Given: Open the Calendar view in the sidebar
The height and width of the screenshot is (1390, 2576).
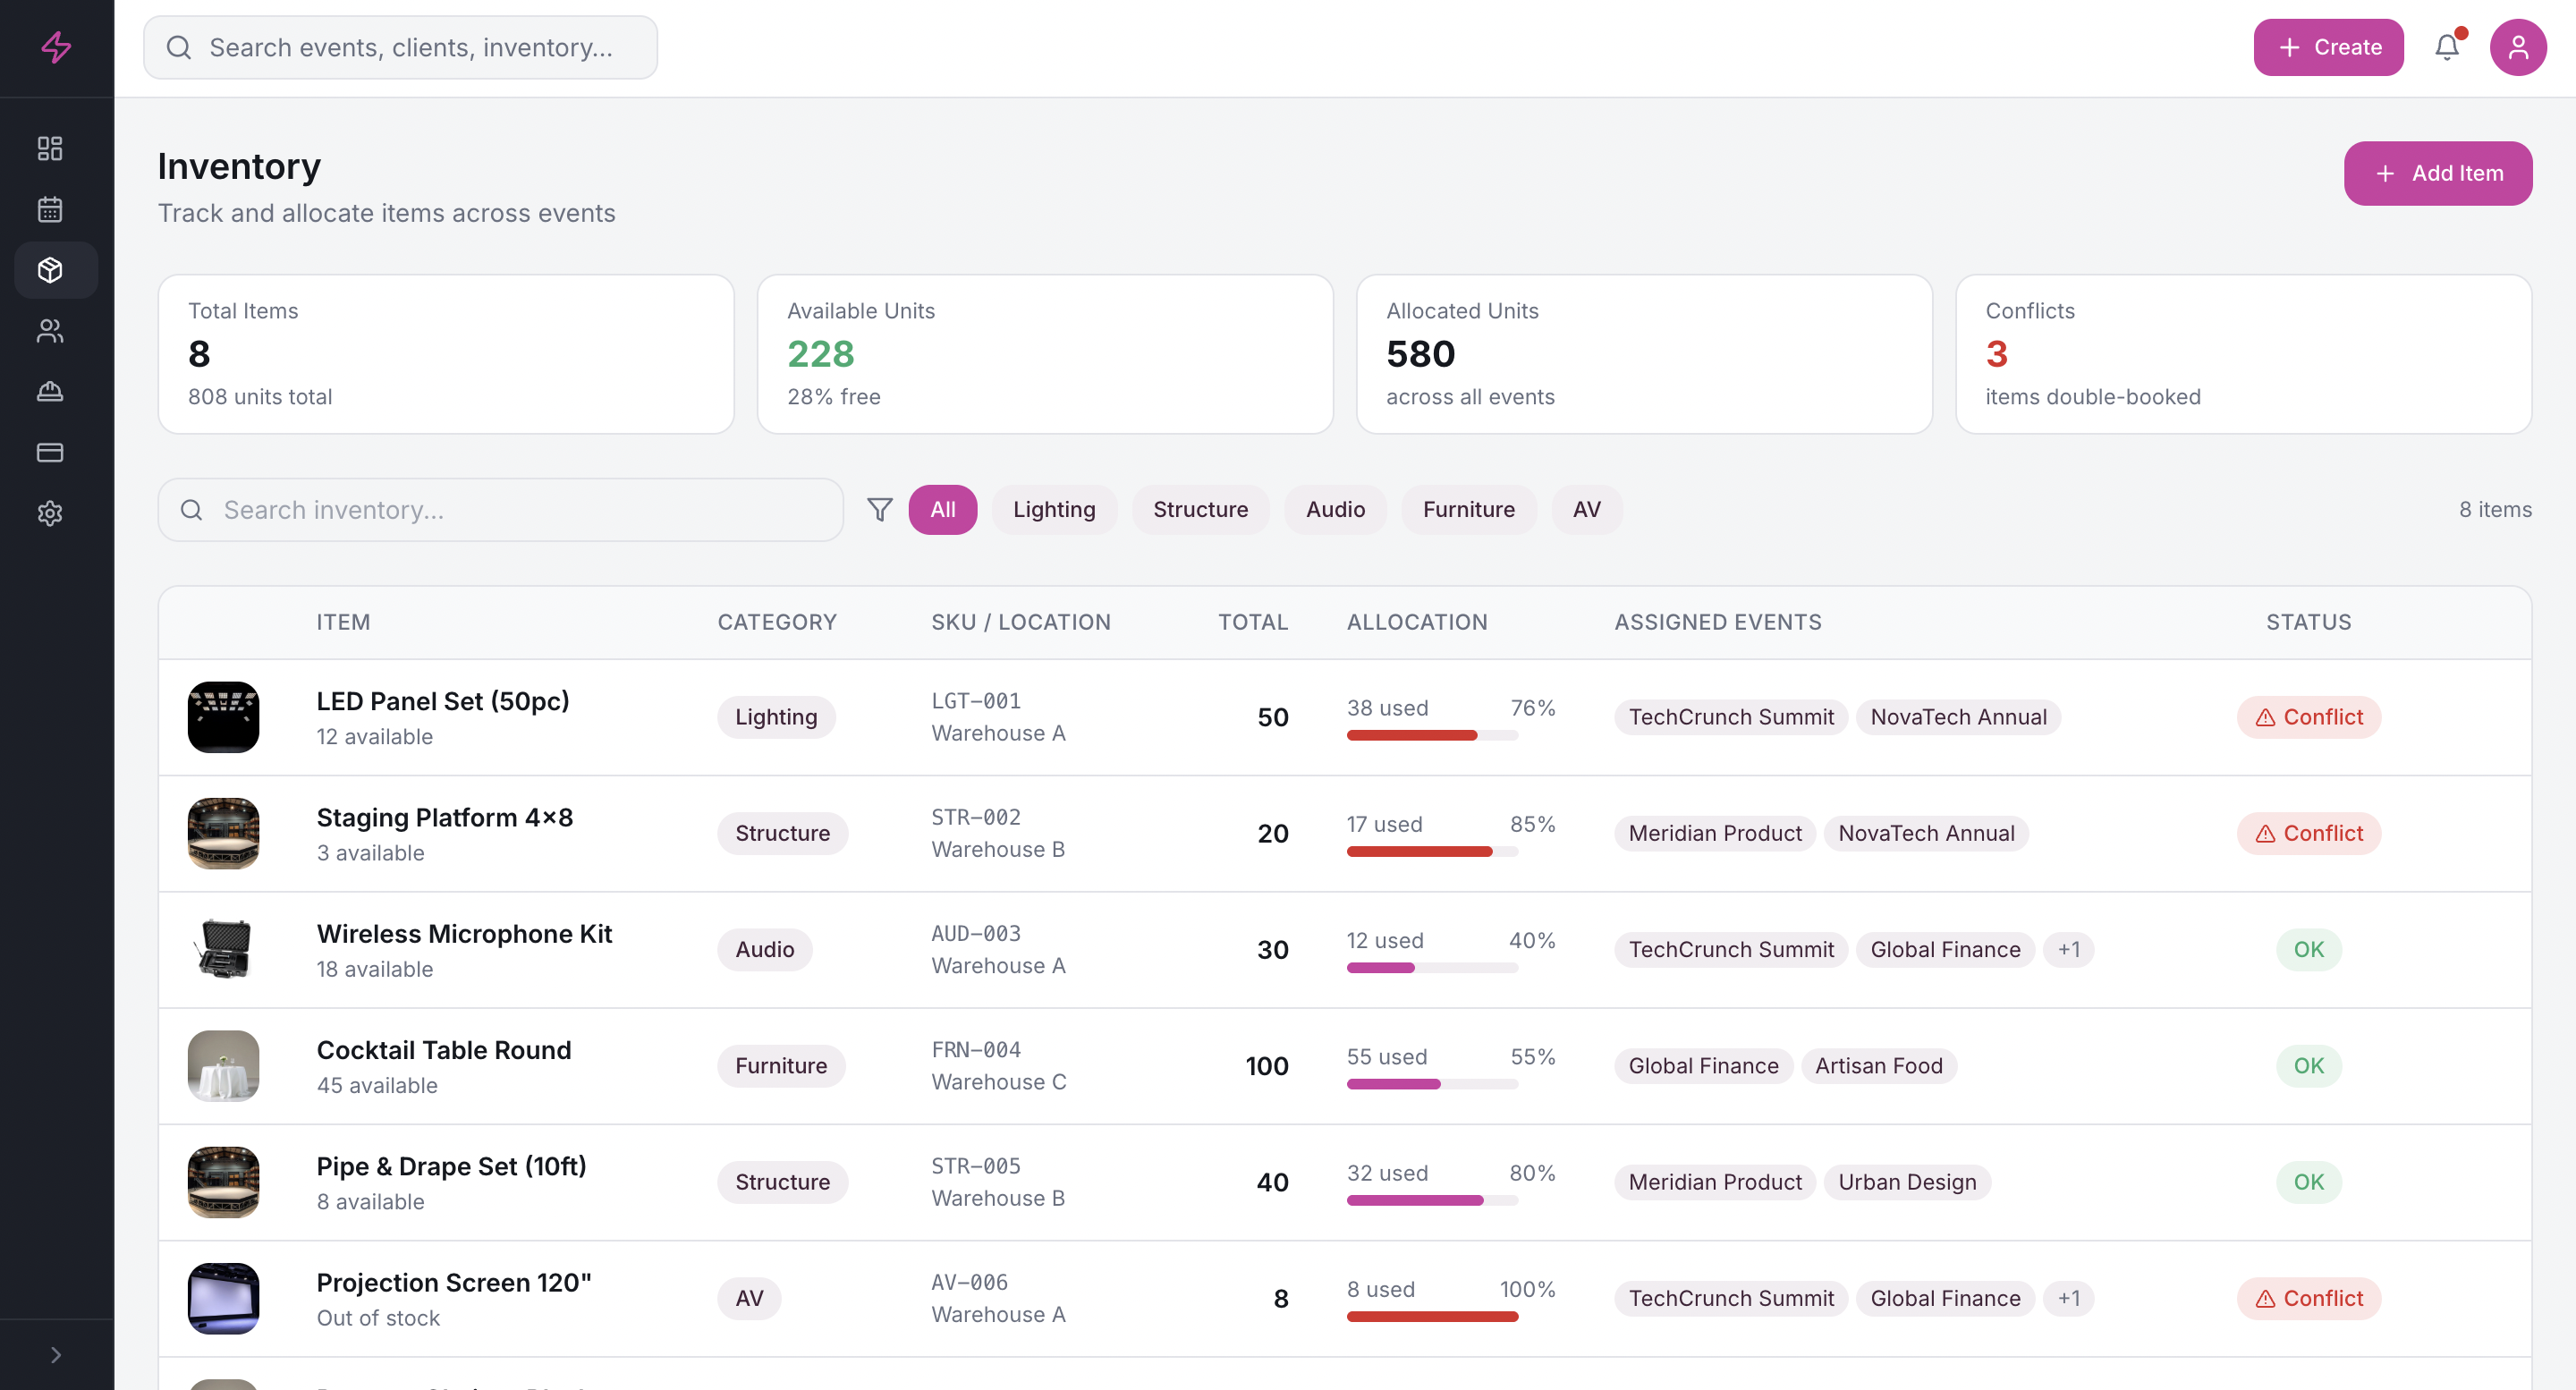Looking at the screenshot, I should tap(50, 209).
